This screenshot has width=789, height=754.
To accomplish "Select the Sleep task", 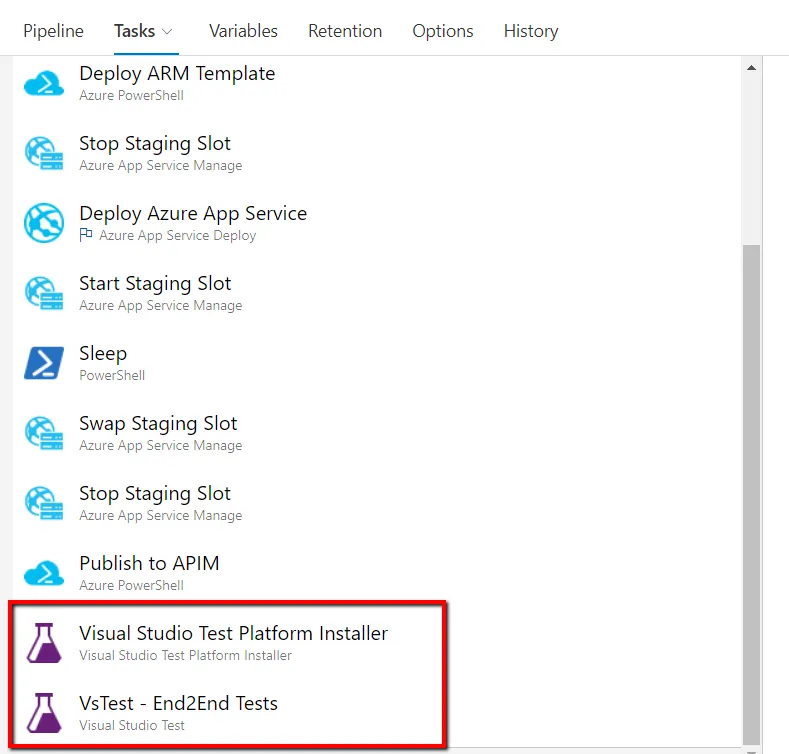I will [377, 363].
